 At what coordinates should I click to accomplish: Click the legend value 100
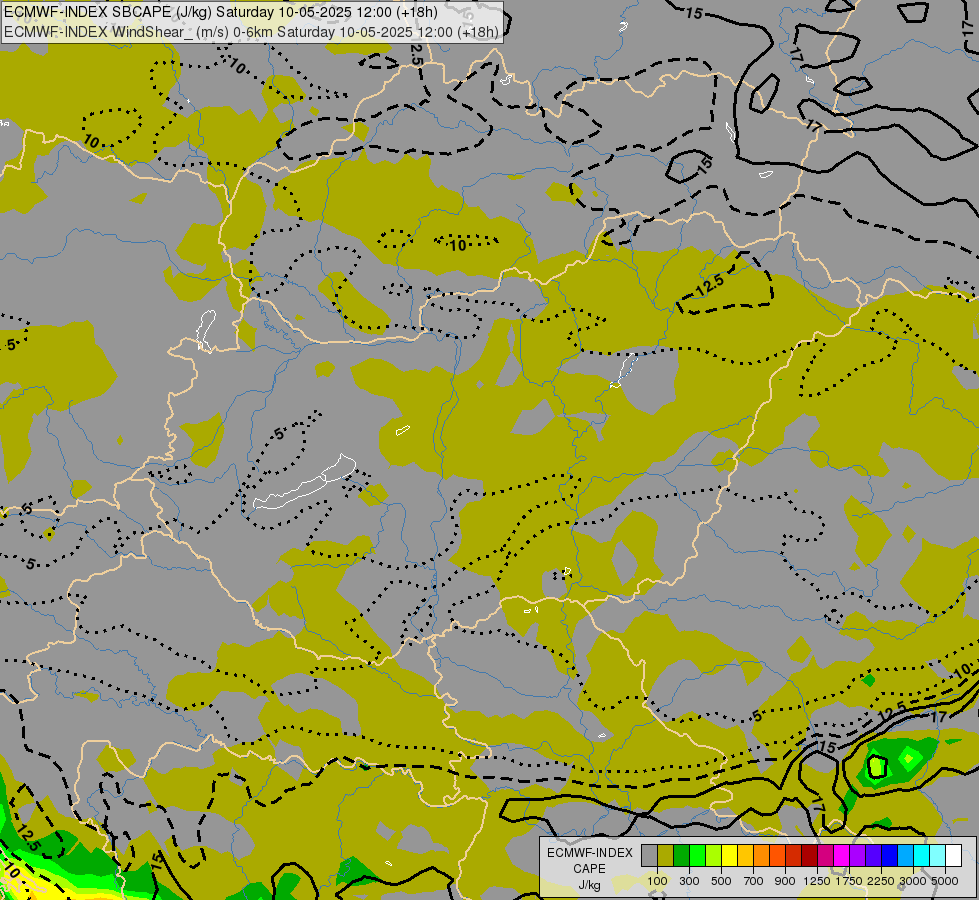tap(657, 881)
